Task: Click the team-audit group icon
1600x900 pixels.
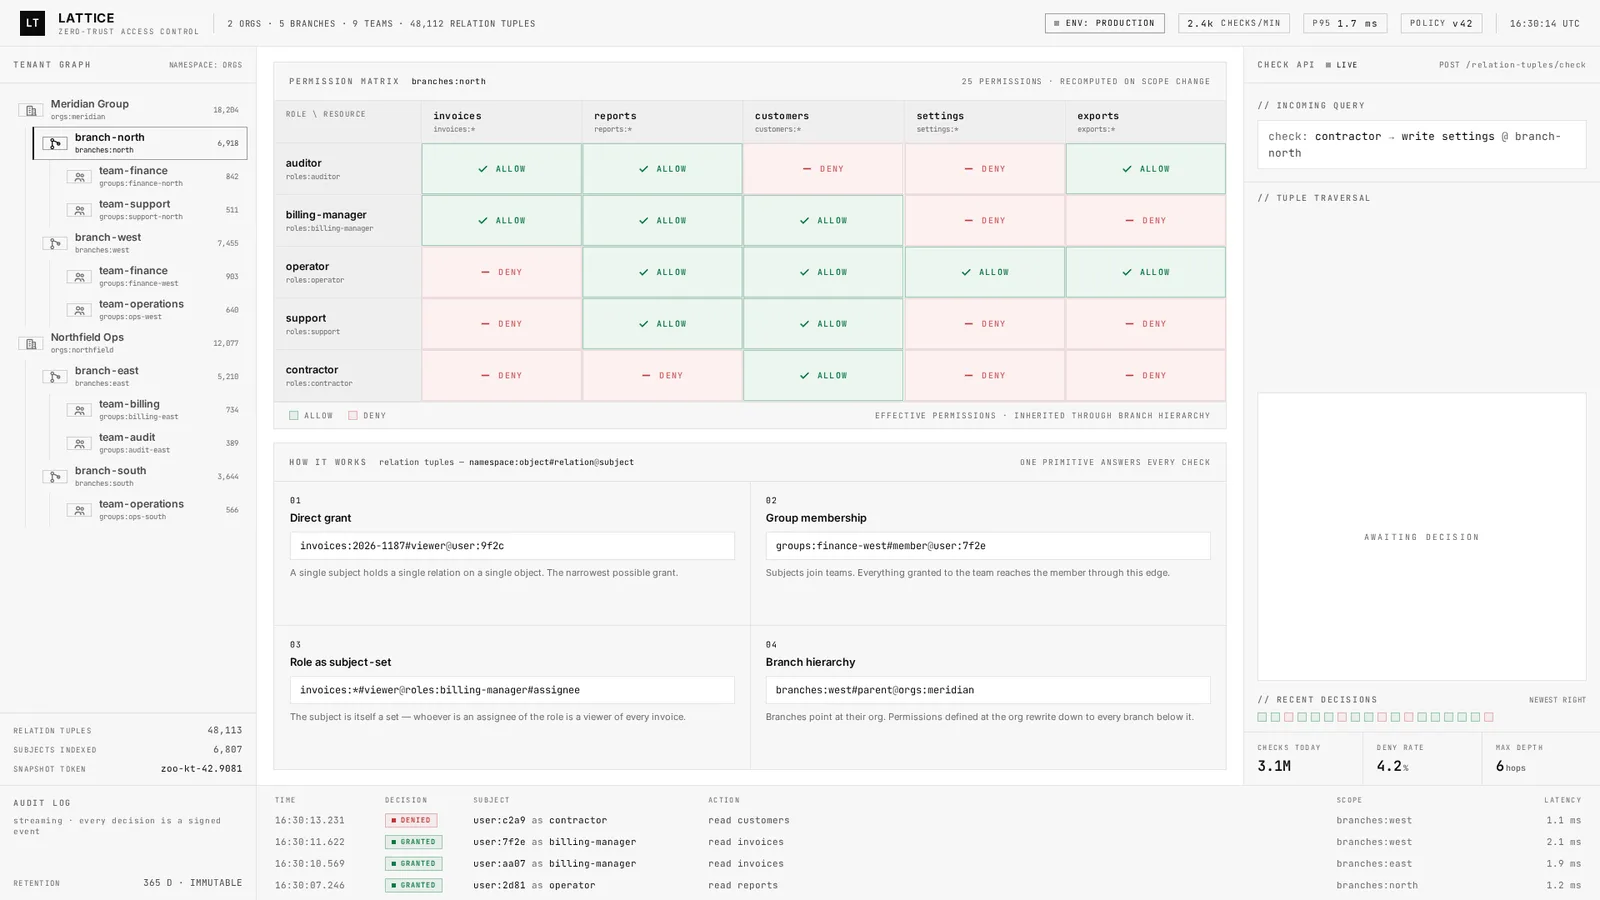Action: pyautogui.click(x=79, y=443)
